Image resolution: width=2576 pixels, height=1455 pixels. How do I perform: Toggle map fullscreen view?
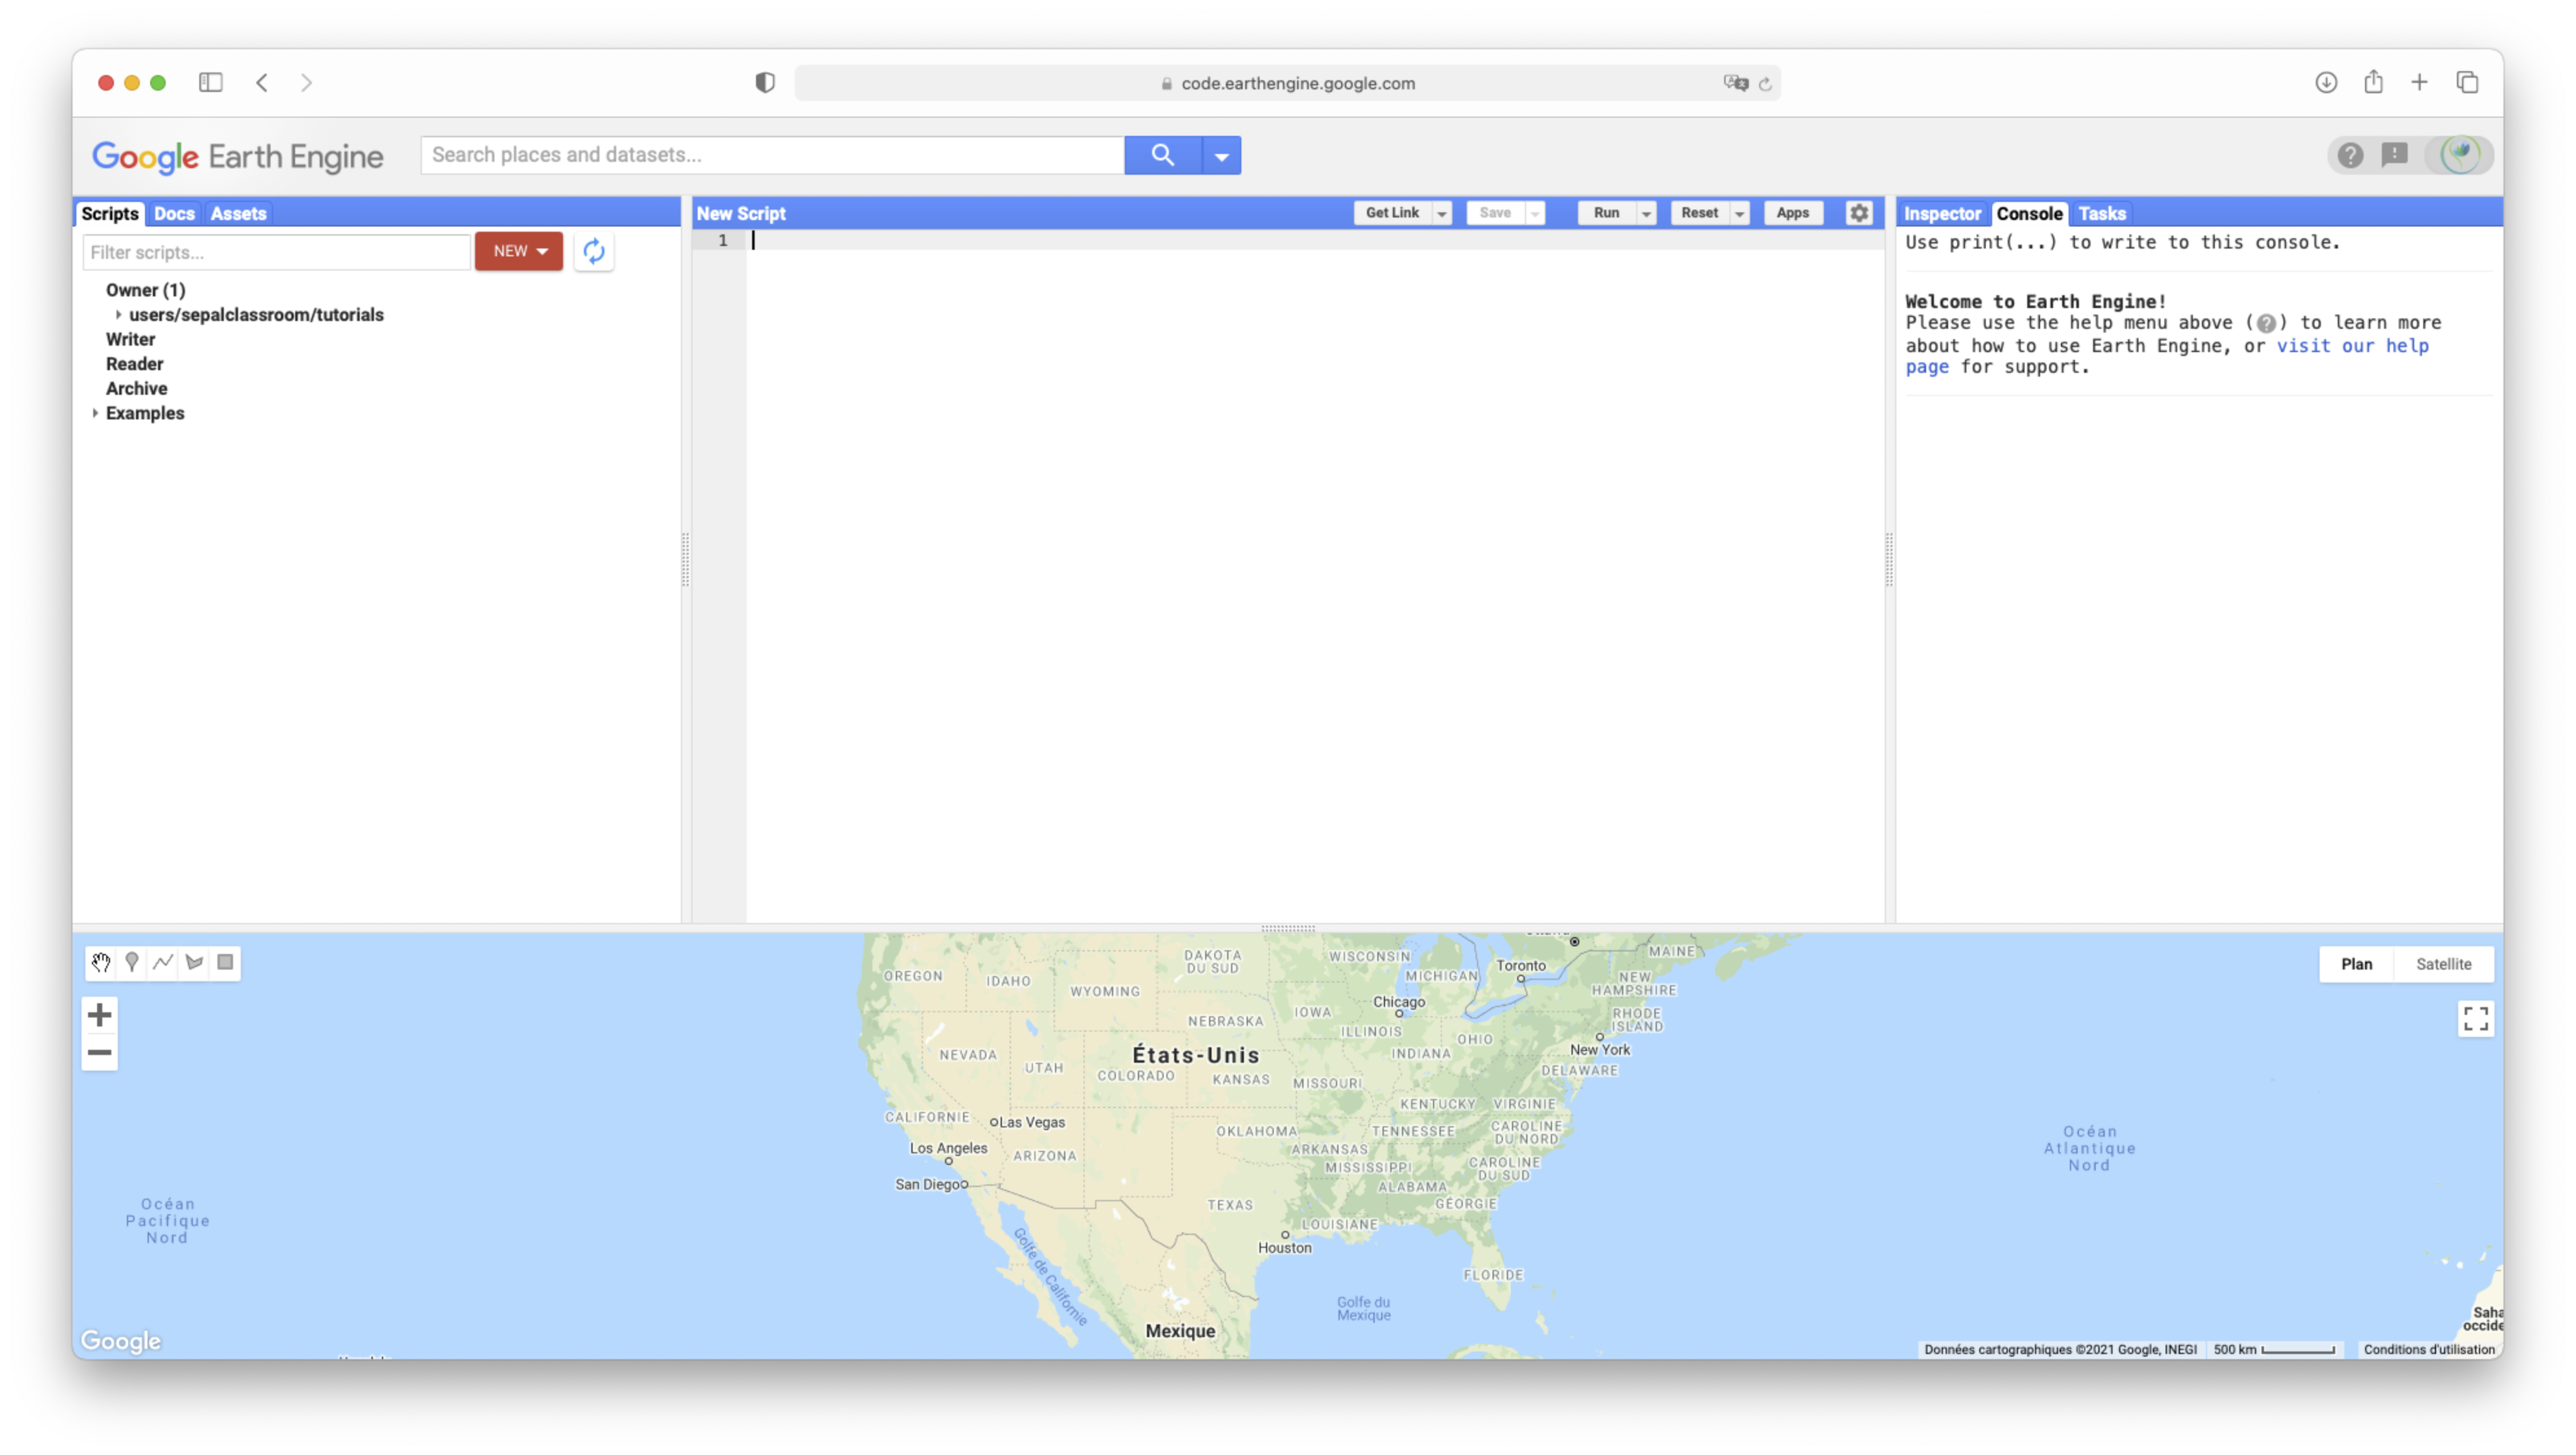(x=2475, y=1018)
